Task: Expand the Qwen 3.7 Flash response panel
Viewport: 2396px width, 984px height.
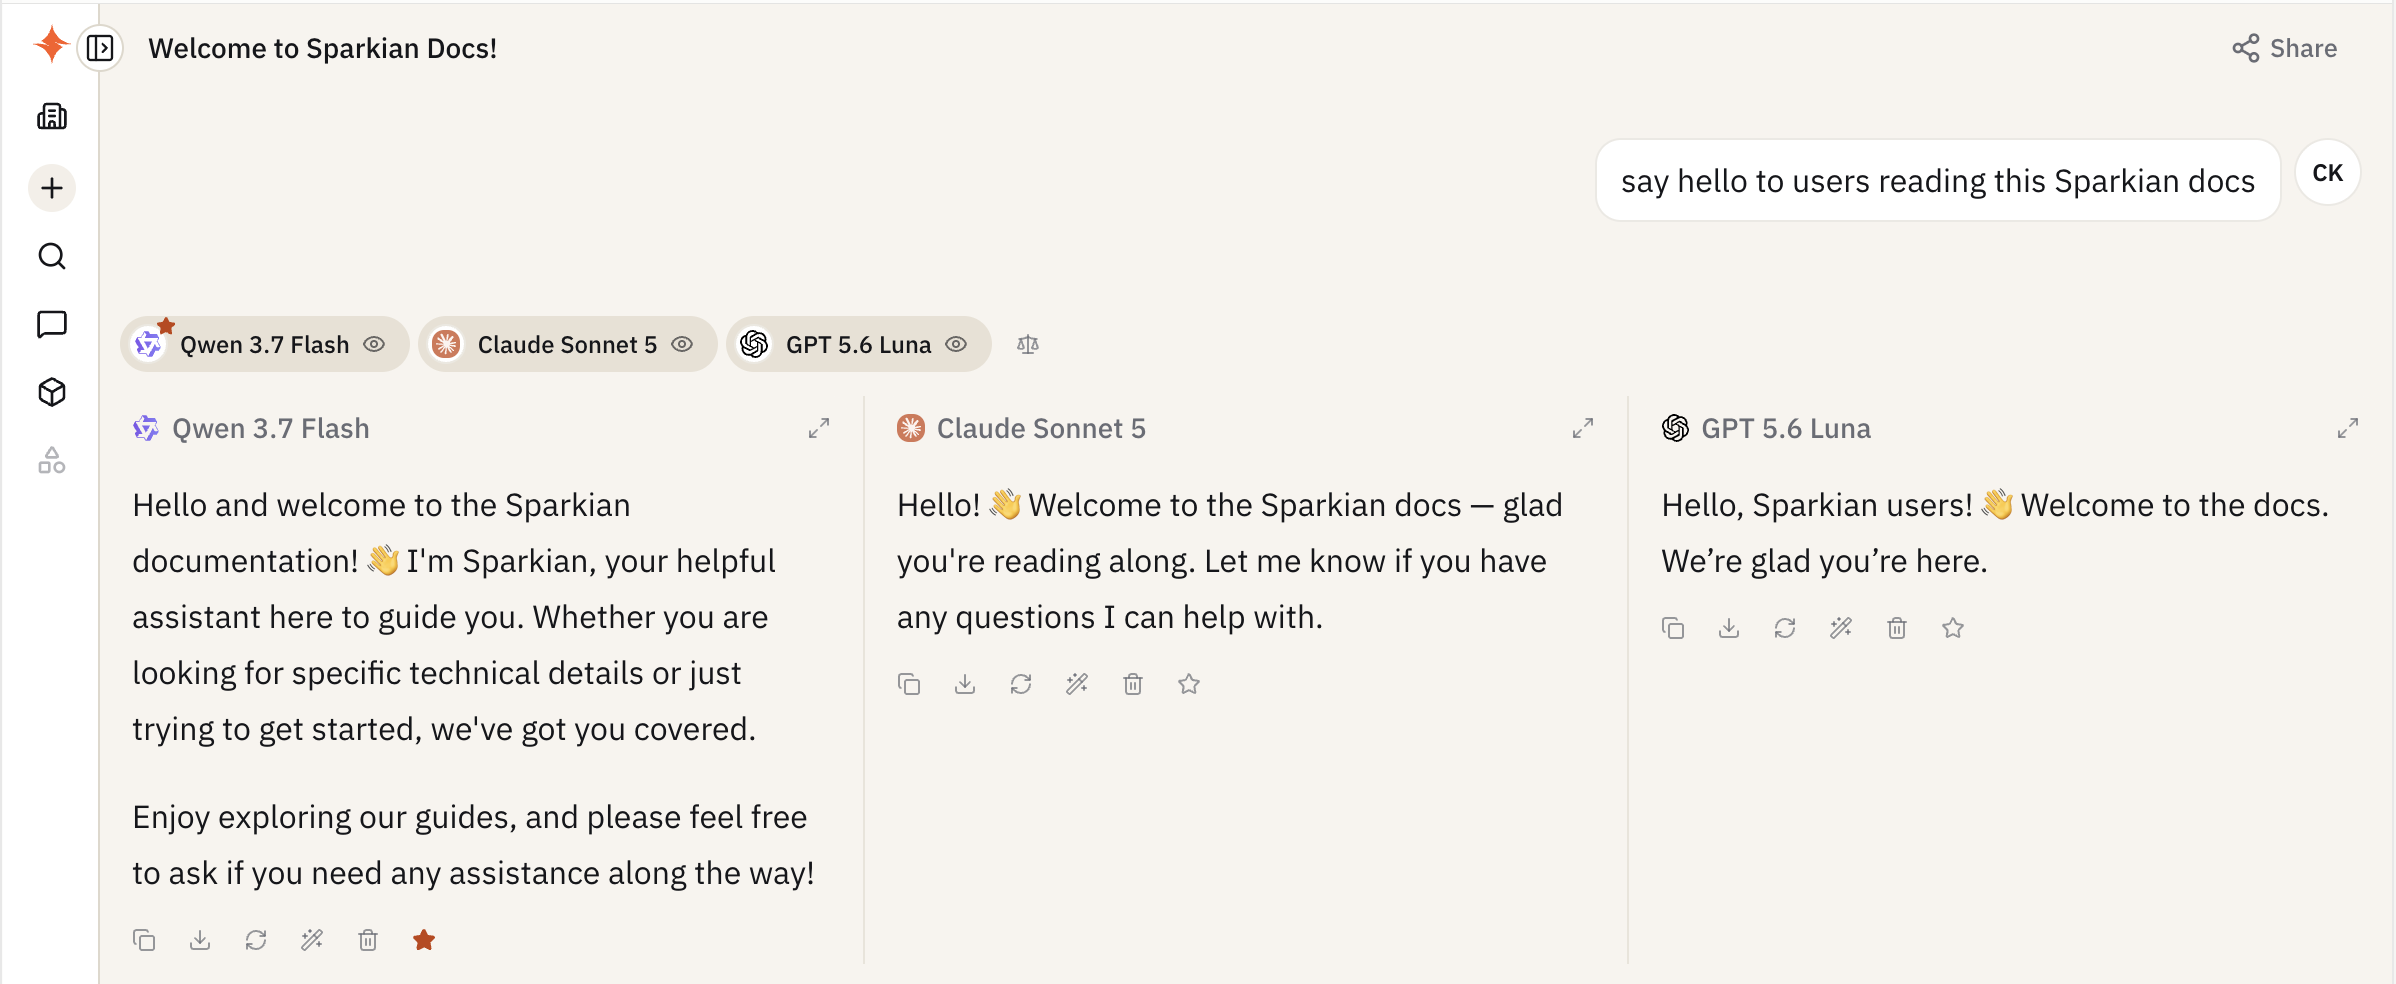Action: 819,428
